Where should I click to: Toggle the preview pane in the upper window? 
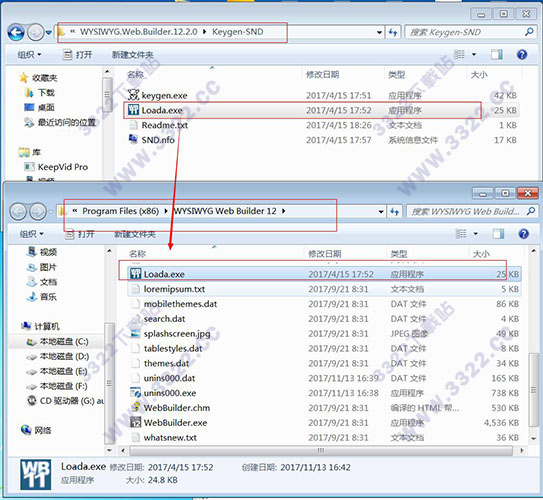(x=497, y=54)
